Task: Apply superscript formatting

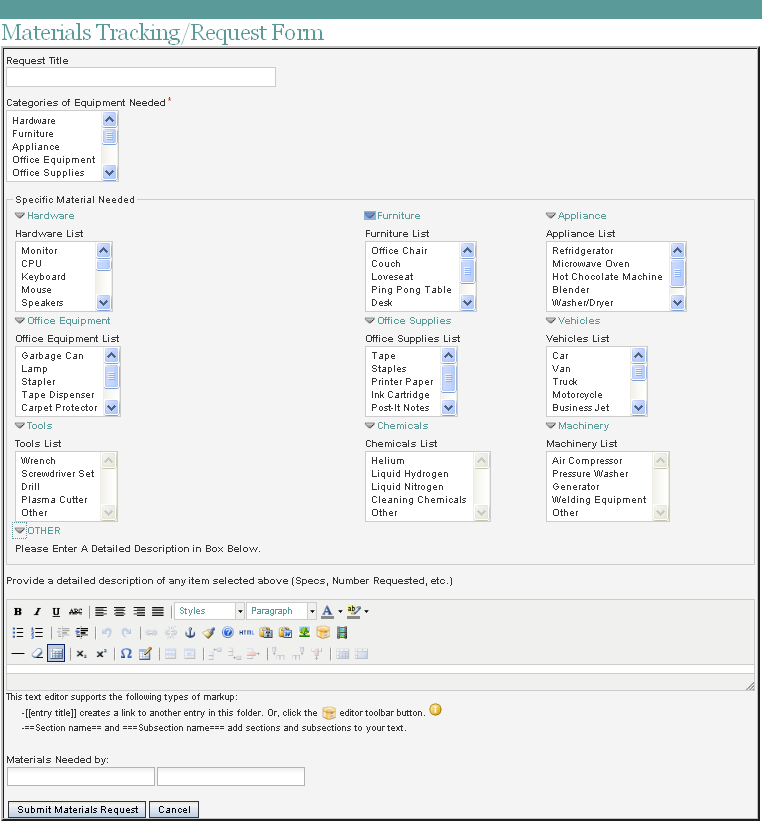Action: coord(101,654)
